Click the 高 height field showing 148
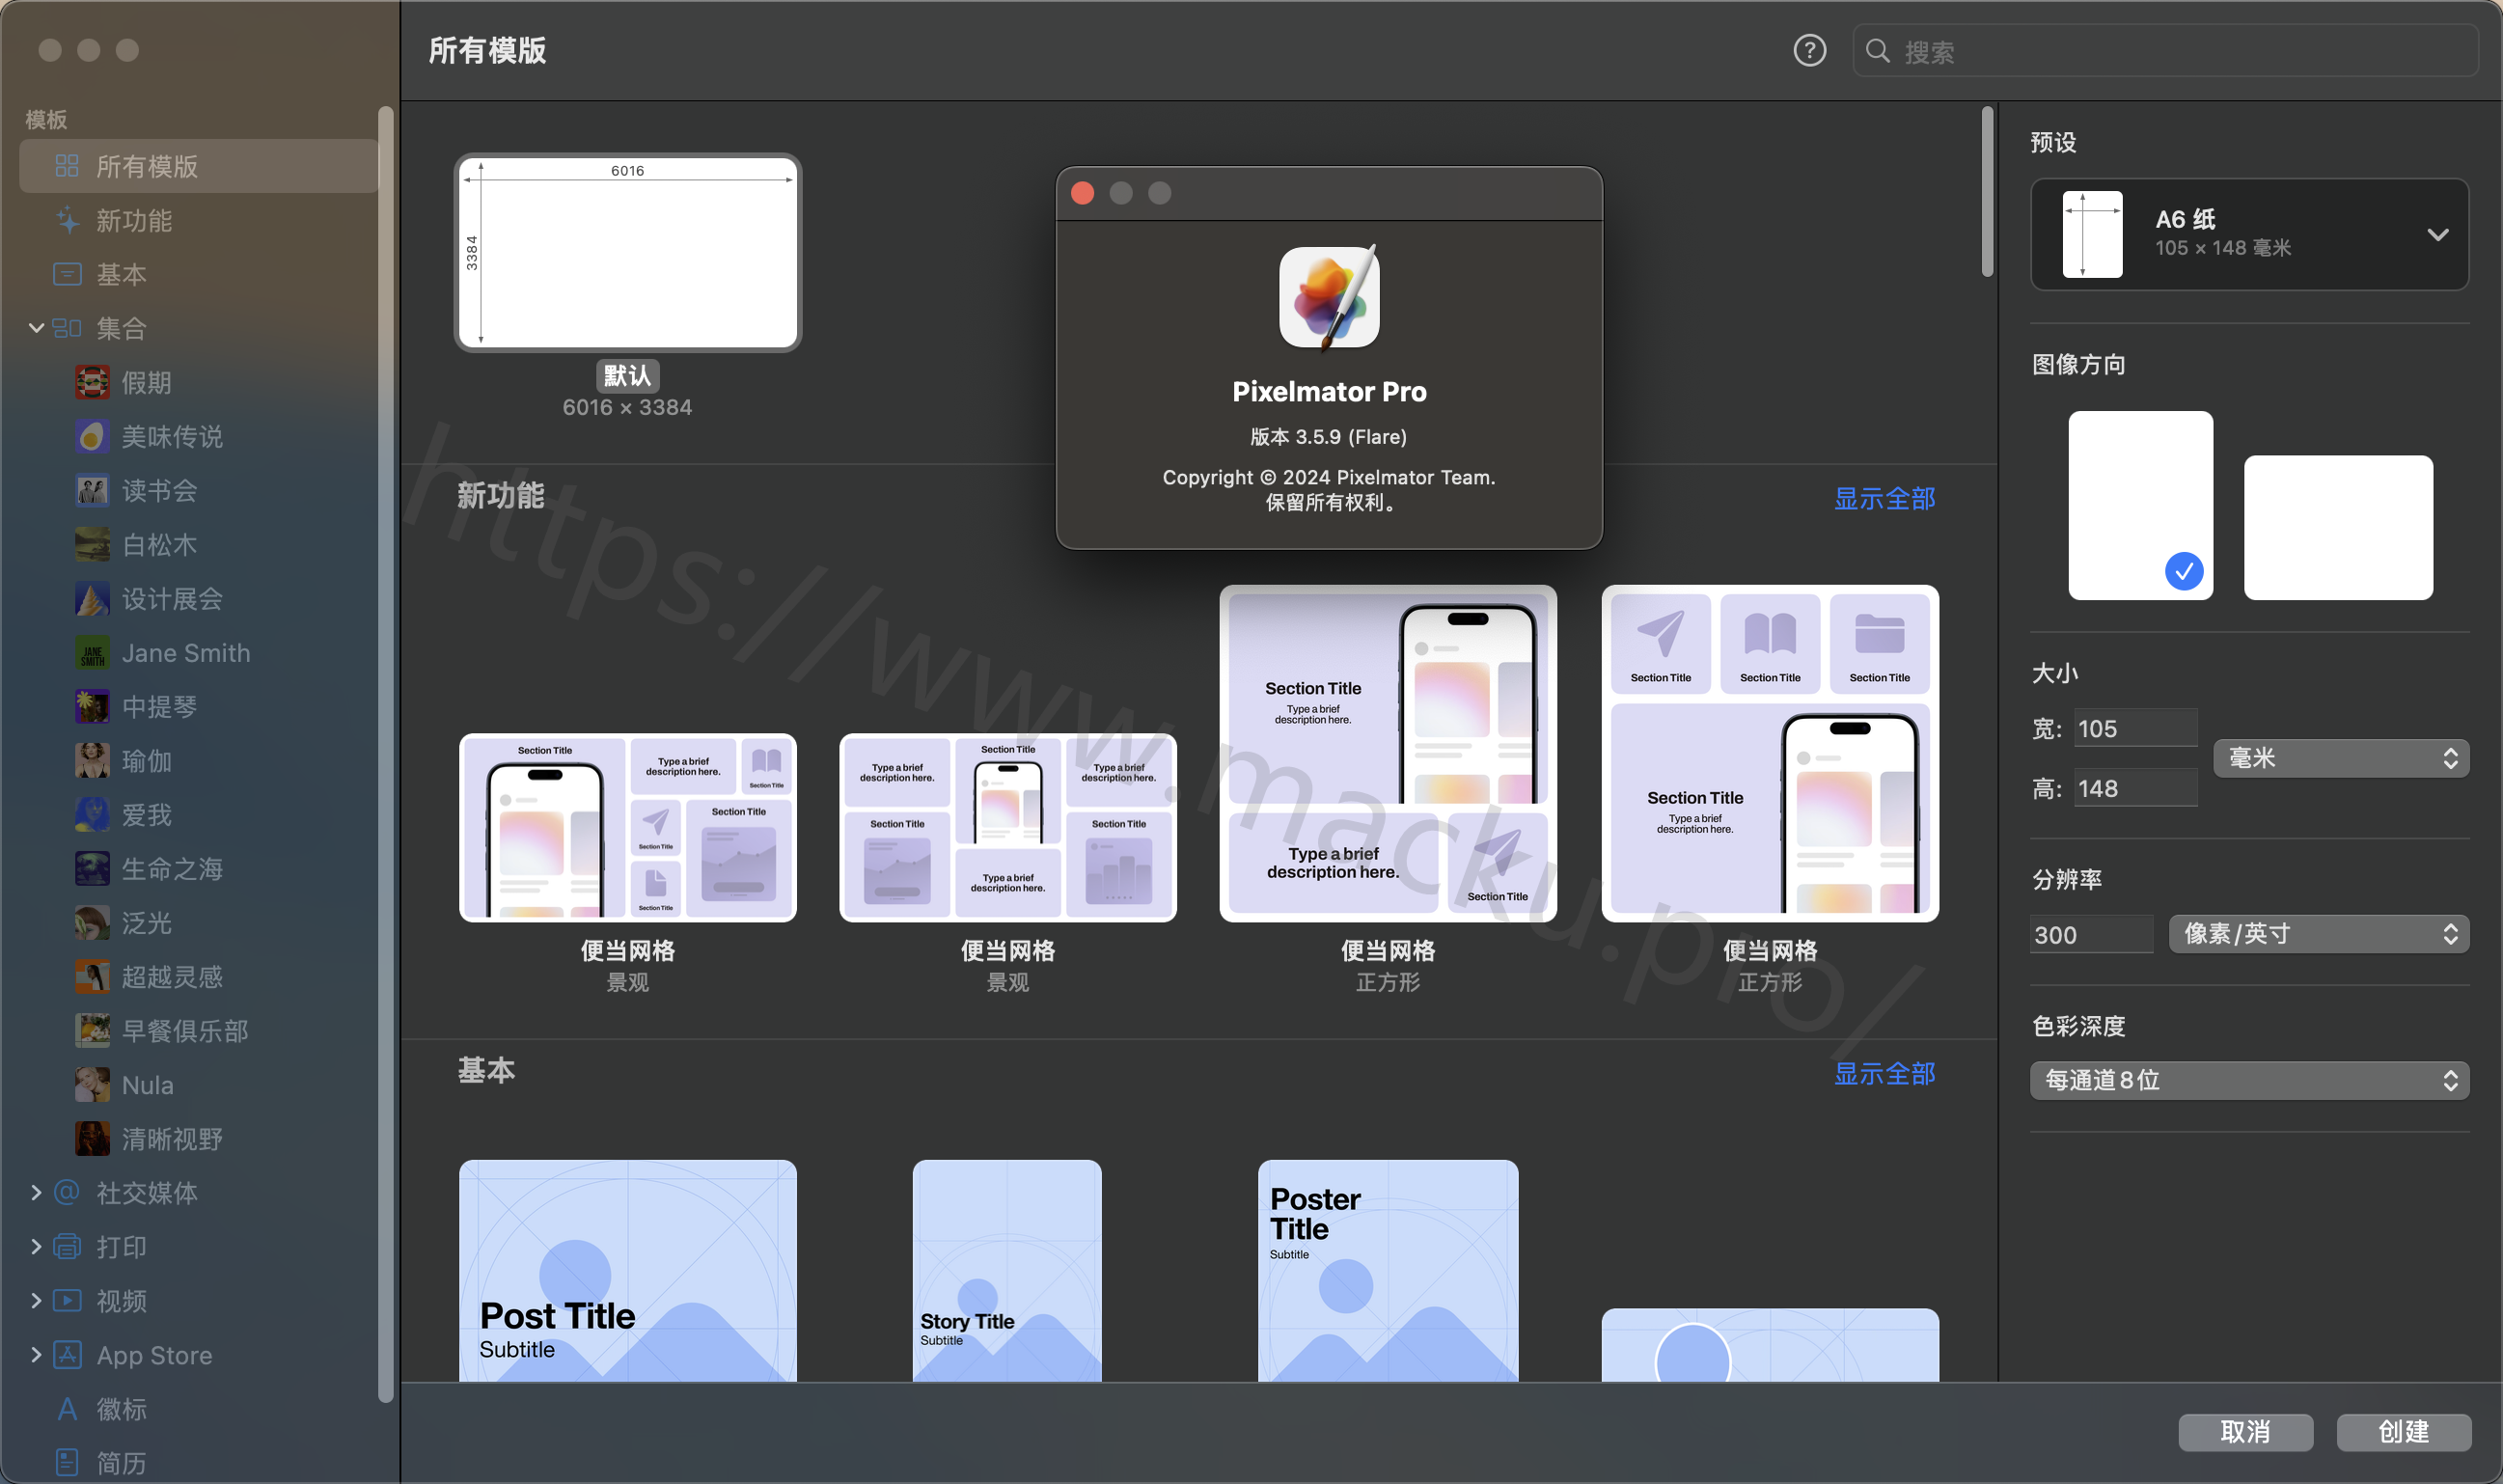 [2135, 788]
